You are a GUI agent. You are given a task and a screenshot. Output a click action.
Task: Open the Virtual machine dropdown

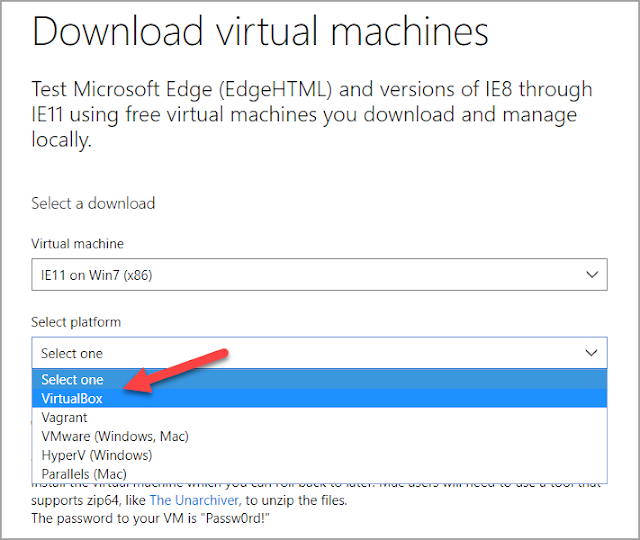(x=319, y=275)
